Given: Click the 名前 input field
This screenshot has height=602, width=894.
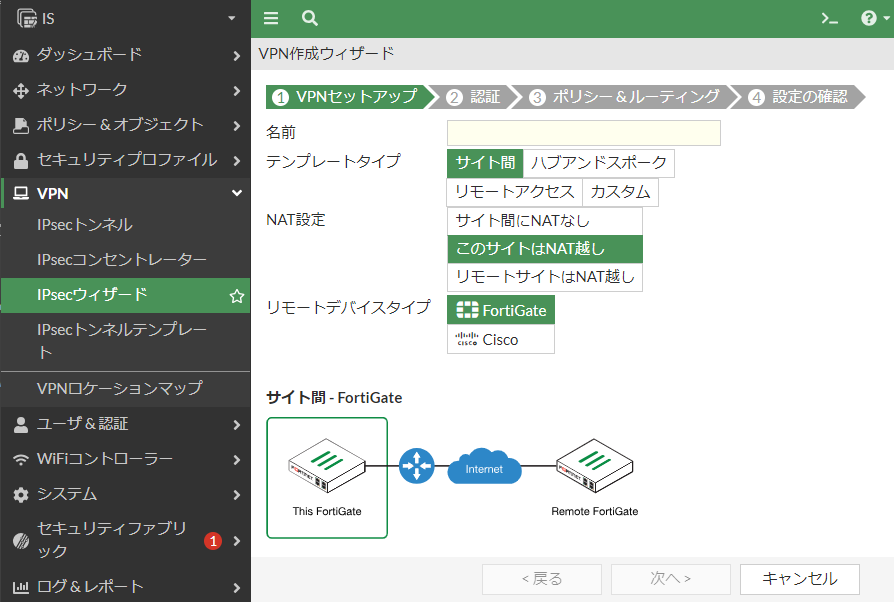Looking at the screenshot, I should 584,133.
